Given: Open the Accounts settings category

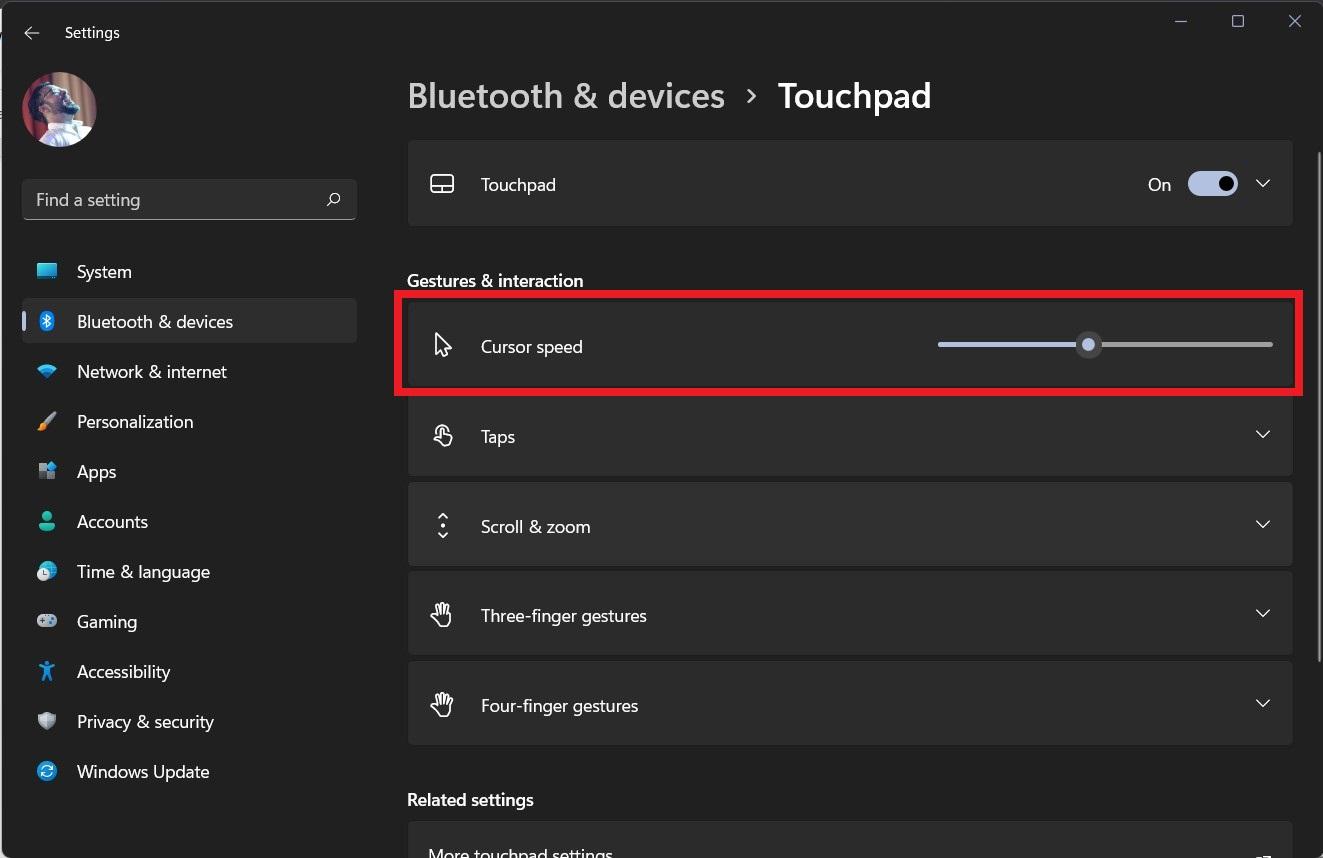Looking at the screenshot, I should 112,522.
